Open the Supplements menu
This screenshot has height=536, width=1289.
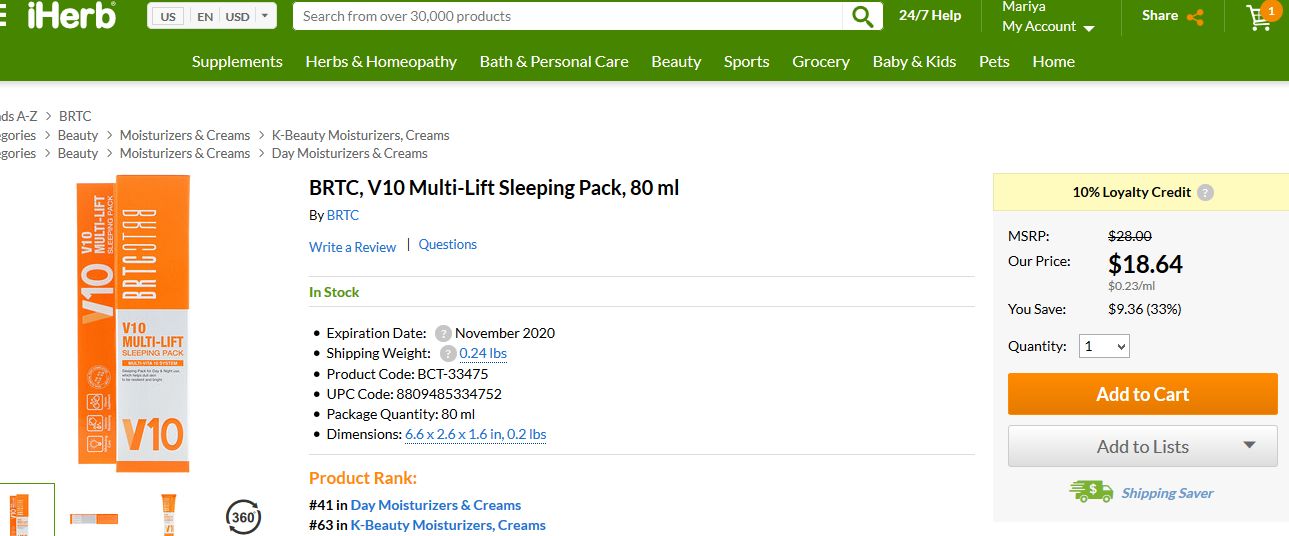point(237,61)
